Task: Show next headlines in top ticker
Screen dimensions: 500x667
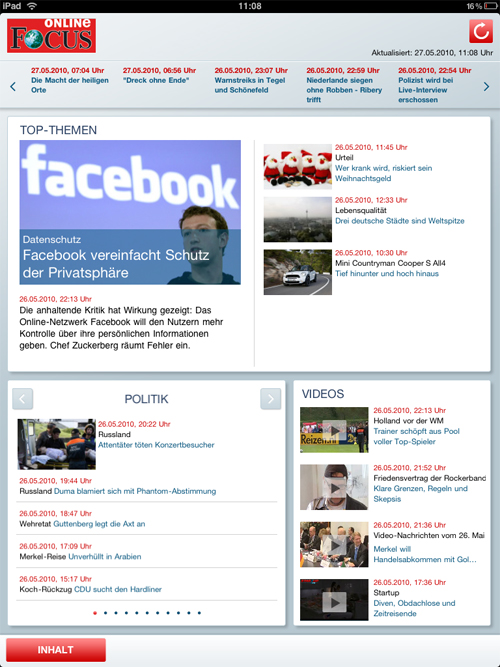Action: coord(486,87)
